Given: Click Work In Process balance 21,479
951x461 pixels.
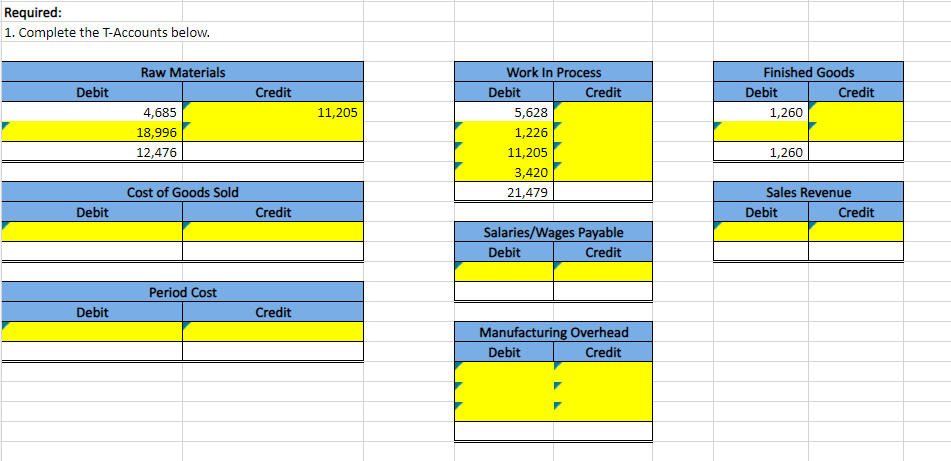Looking at the screenshot, I should [504, 192].
